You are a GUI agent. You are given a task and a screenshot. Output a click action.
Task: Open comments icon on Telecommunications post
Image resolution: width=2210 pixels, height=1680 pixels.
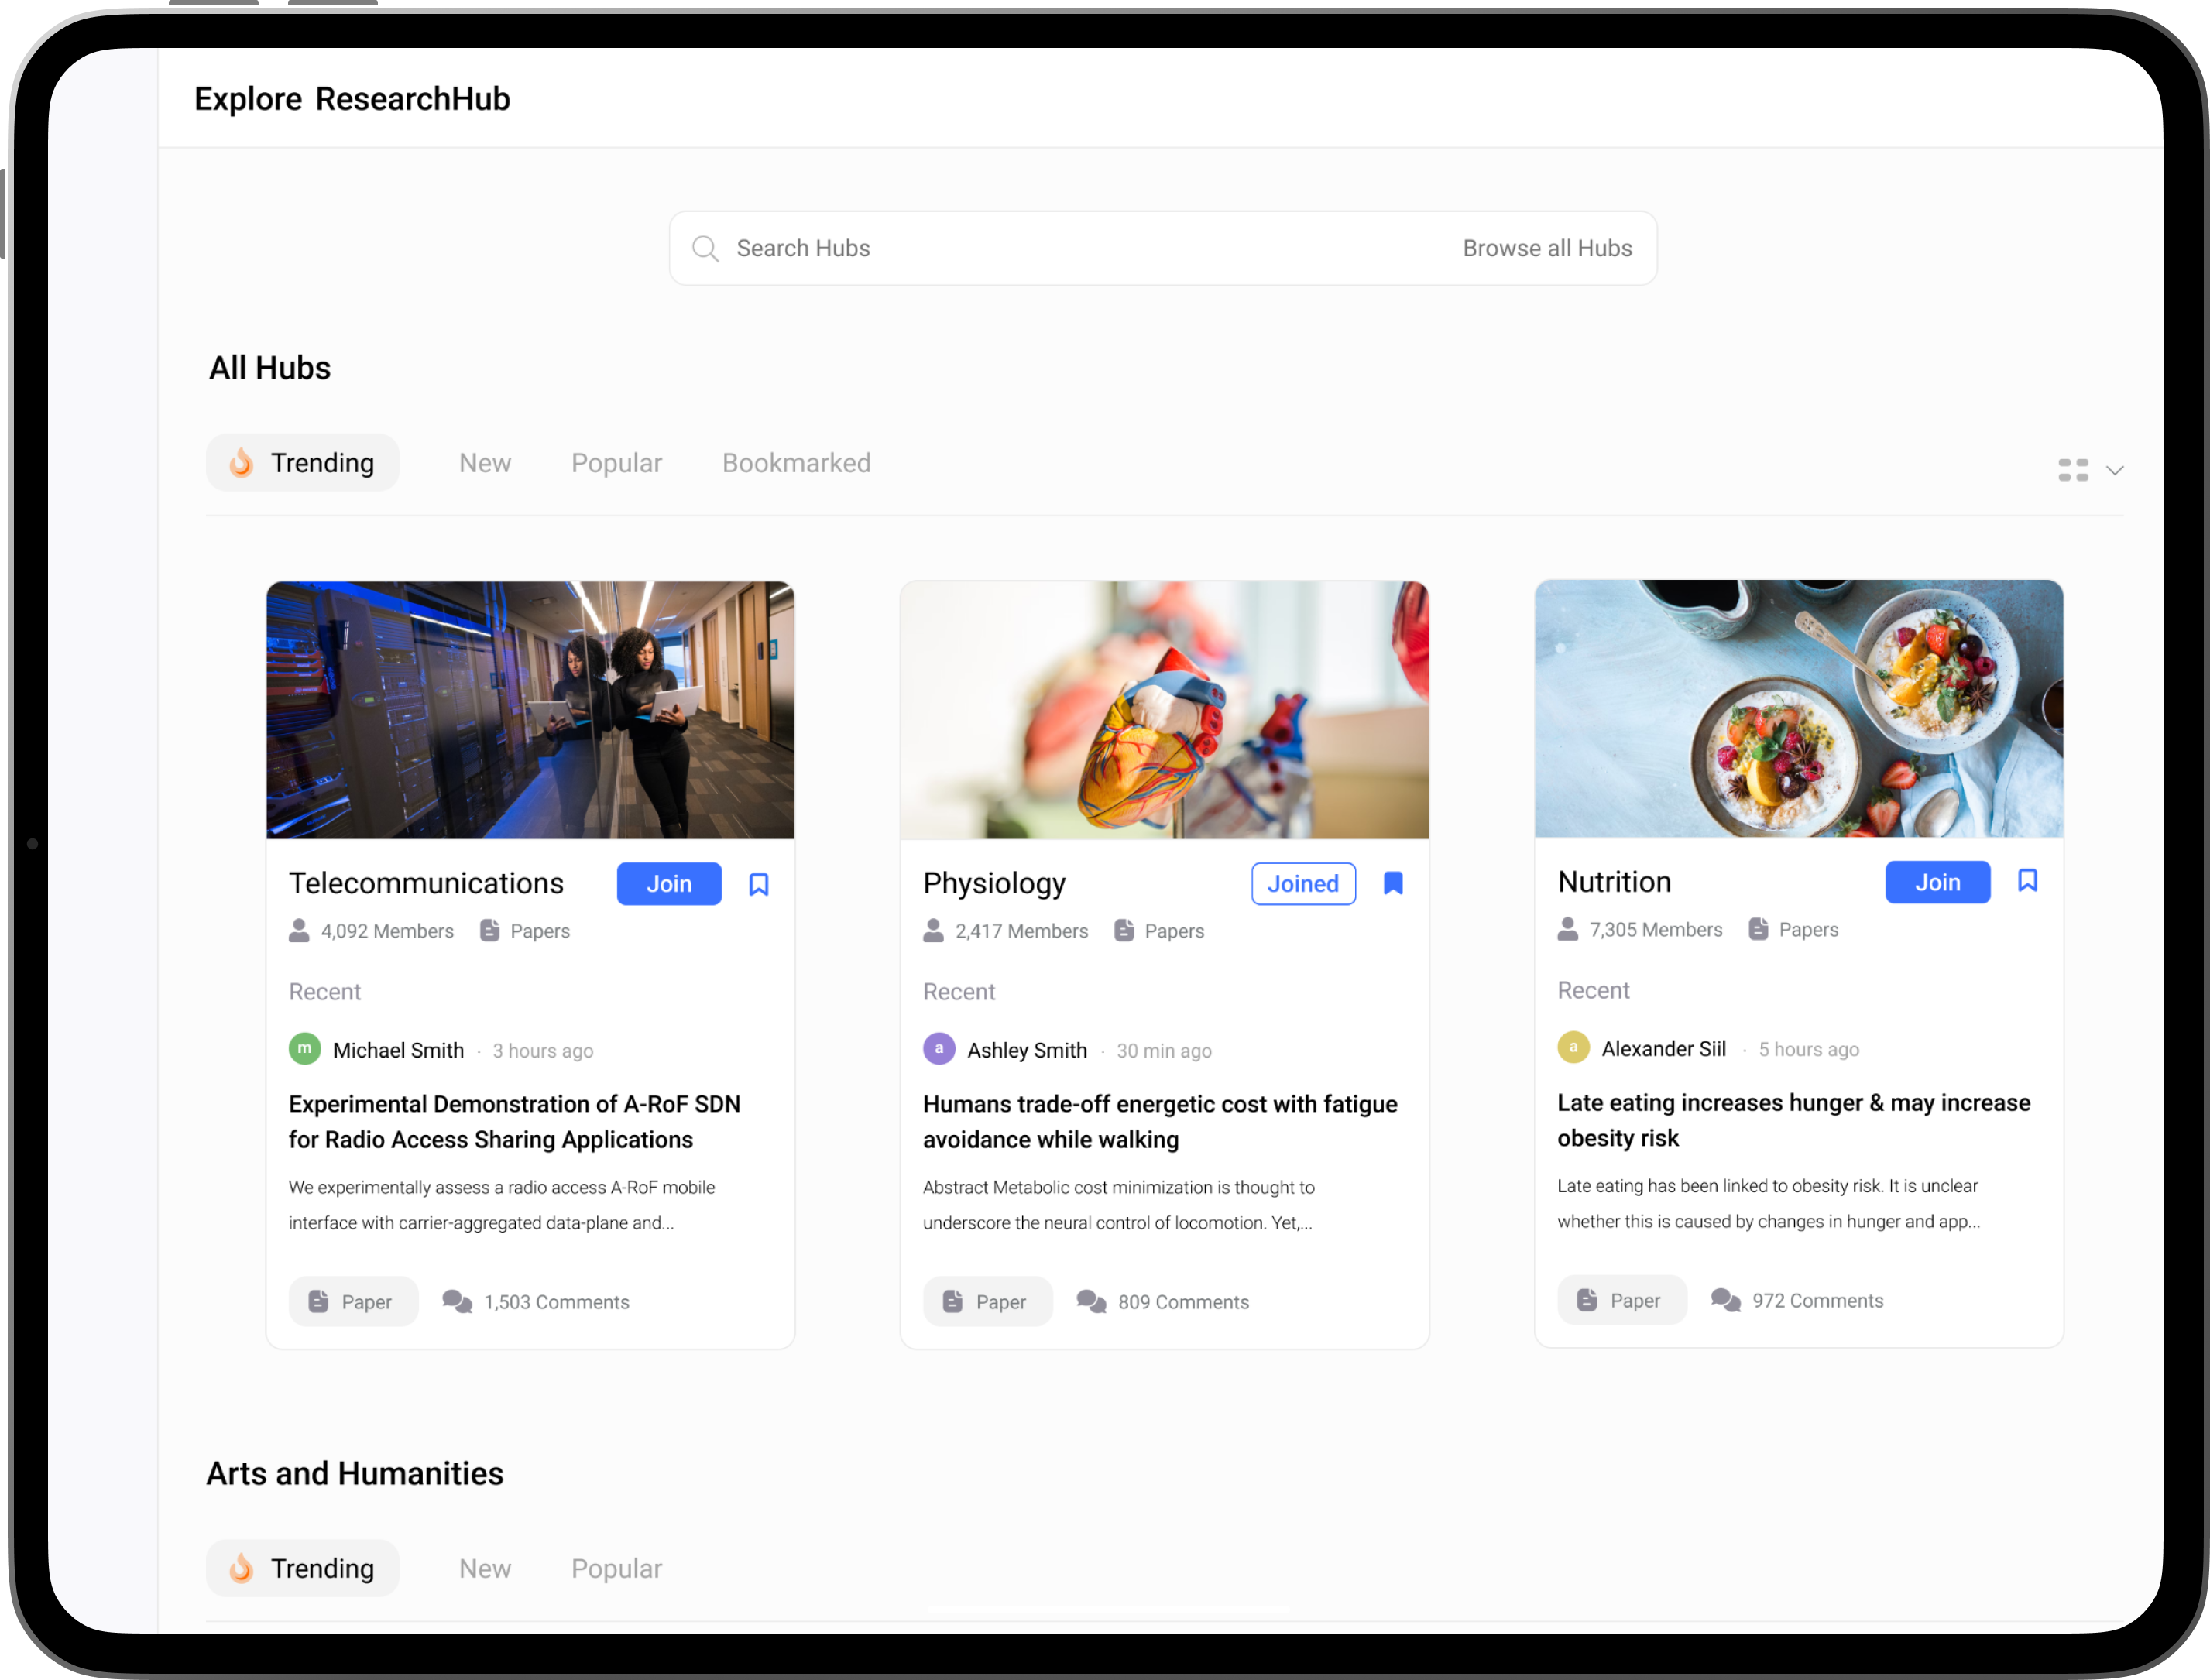click(458, 1301)
